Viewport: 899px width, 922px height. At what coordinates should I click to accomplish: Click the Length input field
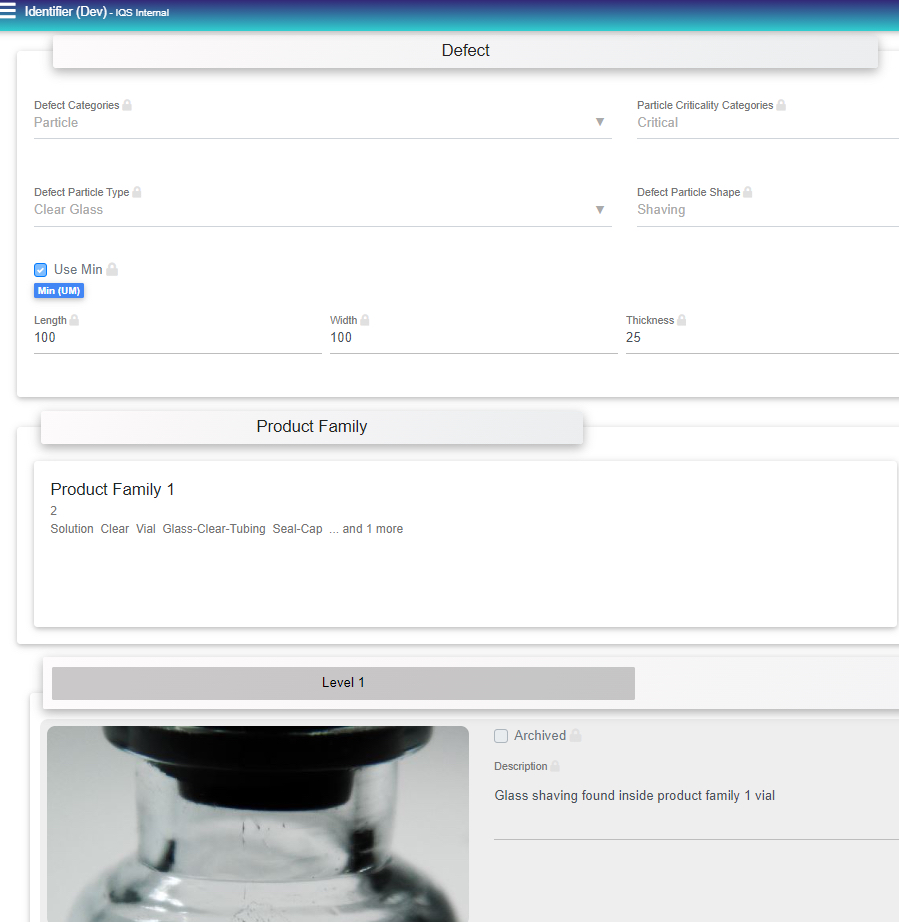(x=177, y=338)
